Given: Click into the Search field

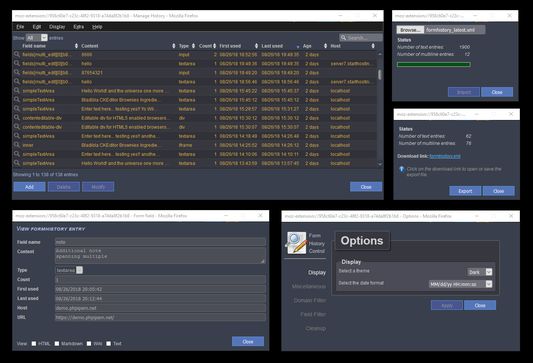Looking at the screenshot, I should [x=361, y=38].
